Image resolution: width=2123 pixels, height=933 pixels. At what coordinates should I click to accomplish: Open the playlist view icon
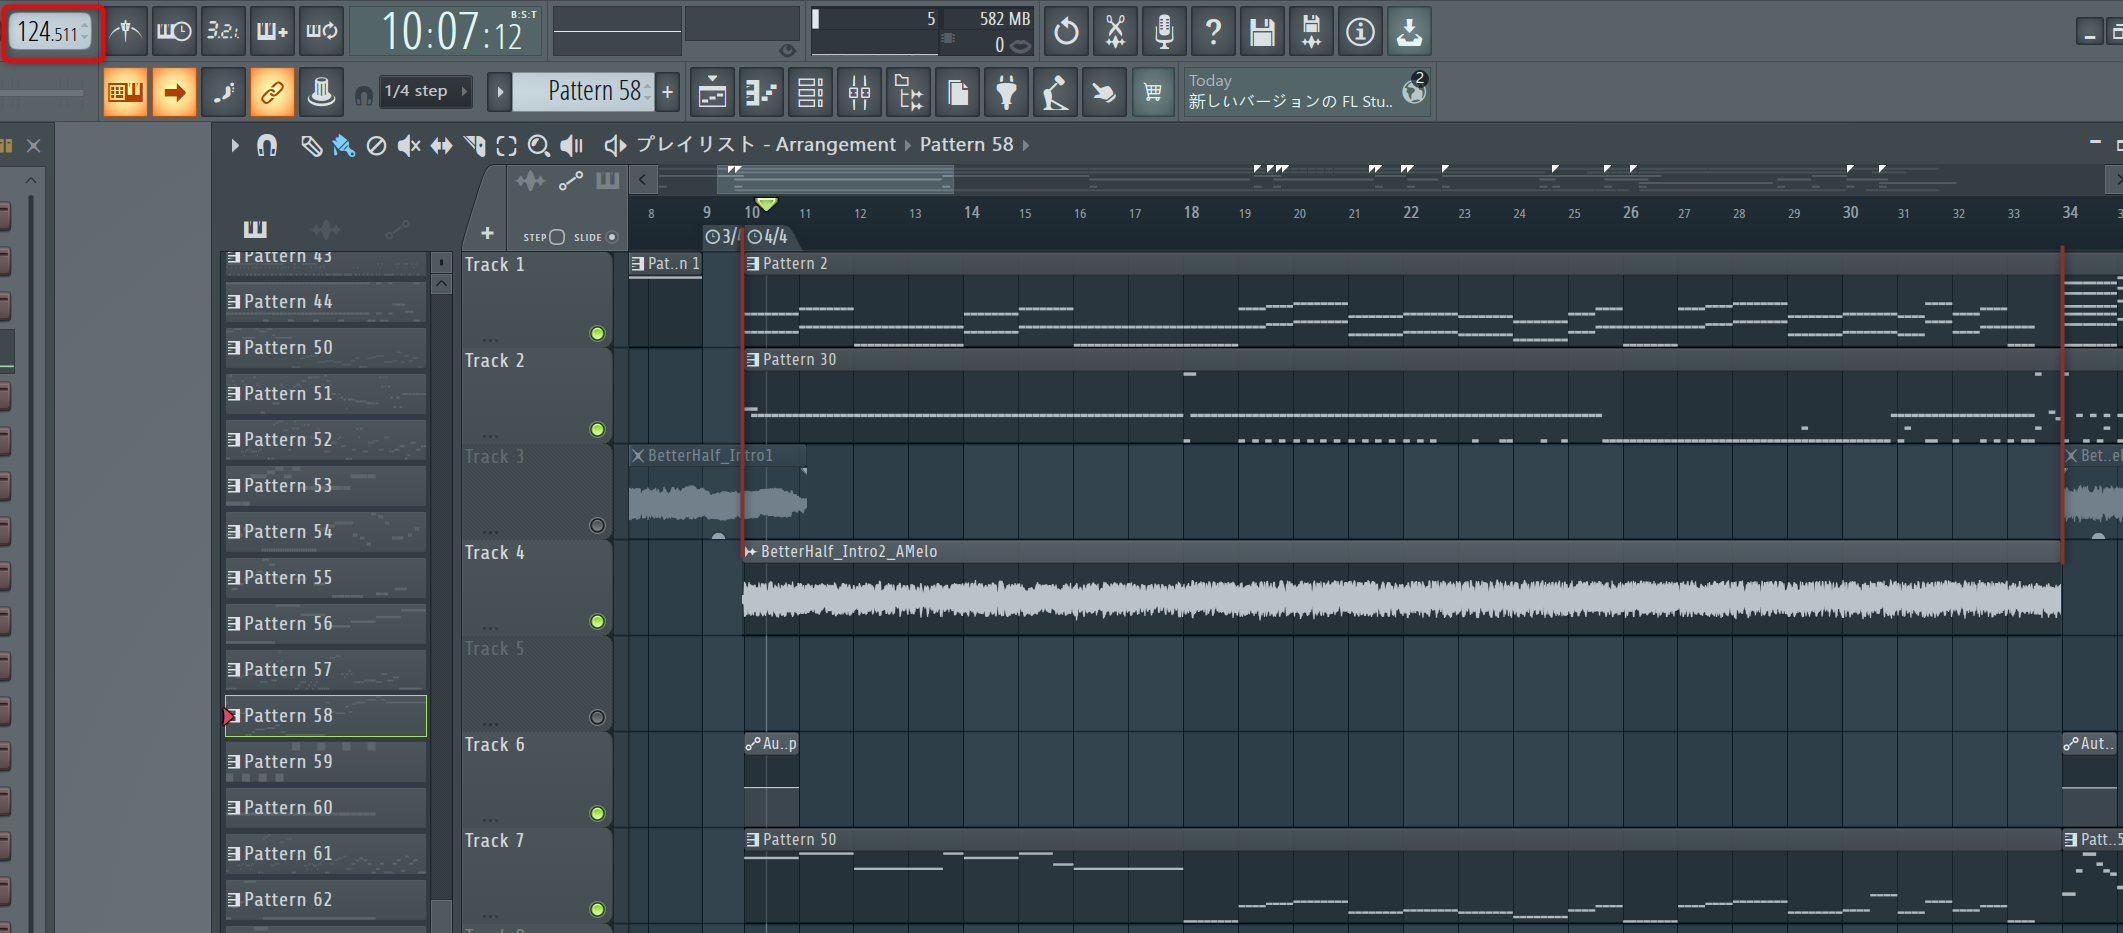(712, 93)
